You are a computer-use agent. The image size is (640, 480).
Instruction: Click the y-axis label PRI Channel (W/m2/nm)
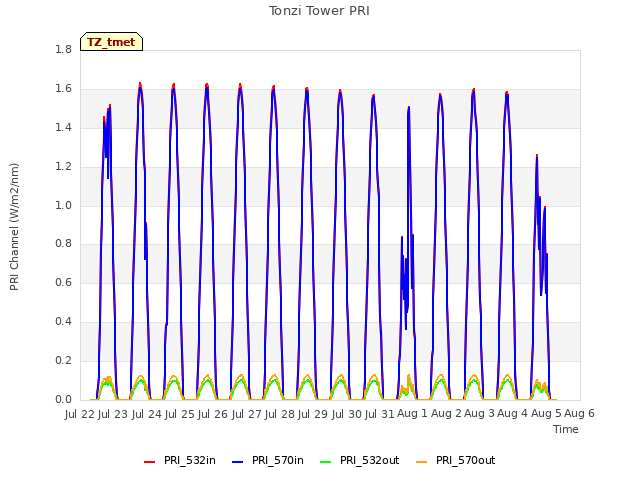[14, 227]
